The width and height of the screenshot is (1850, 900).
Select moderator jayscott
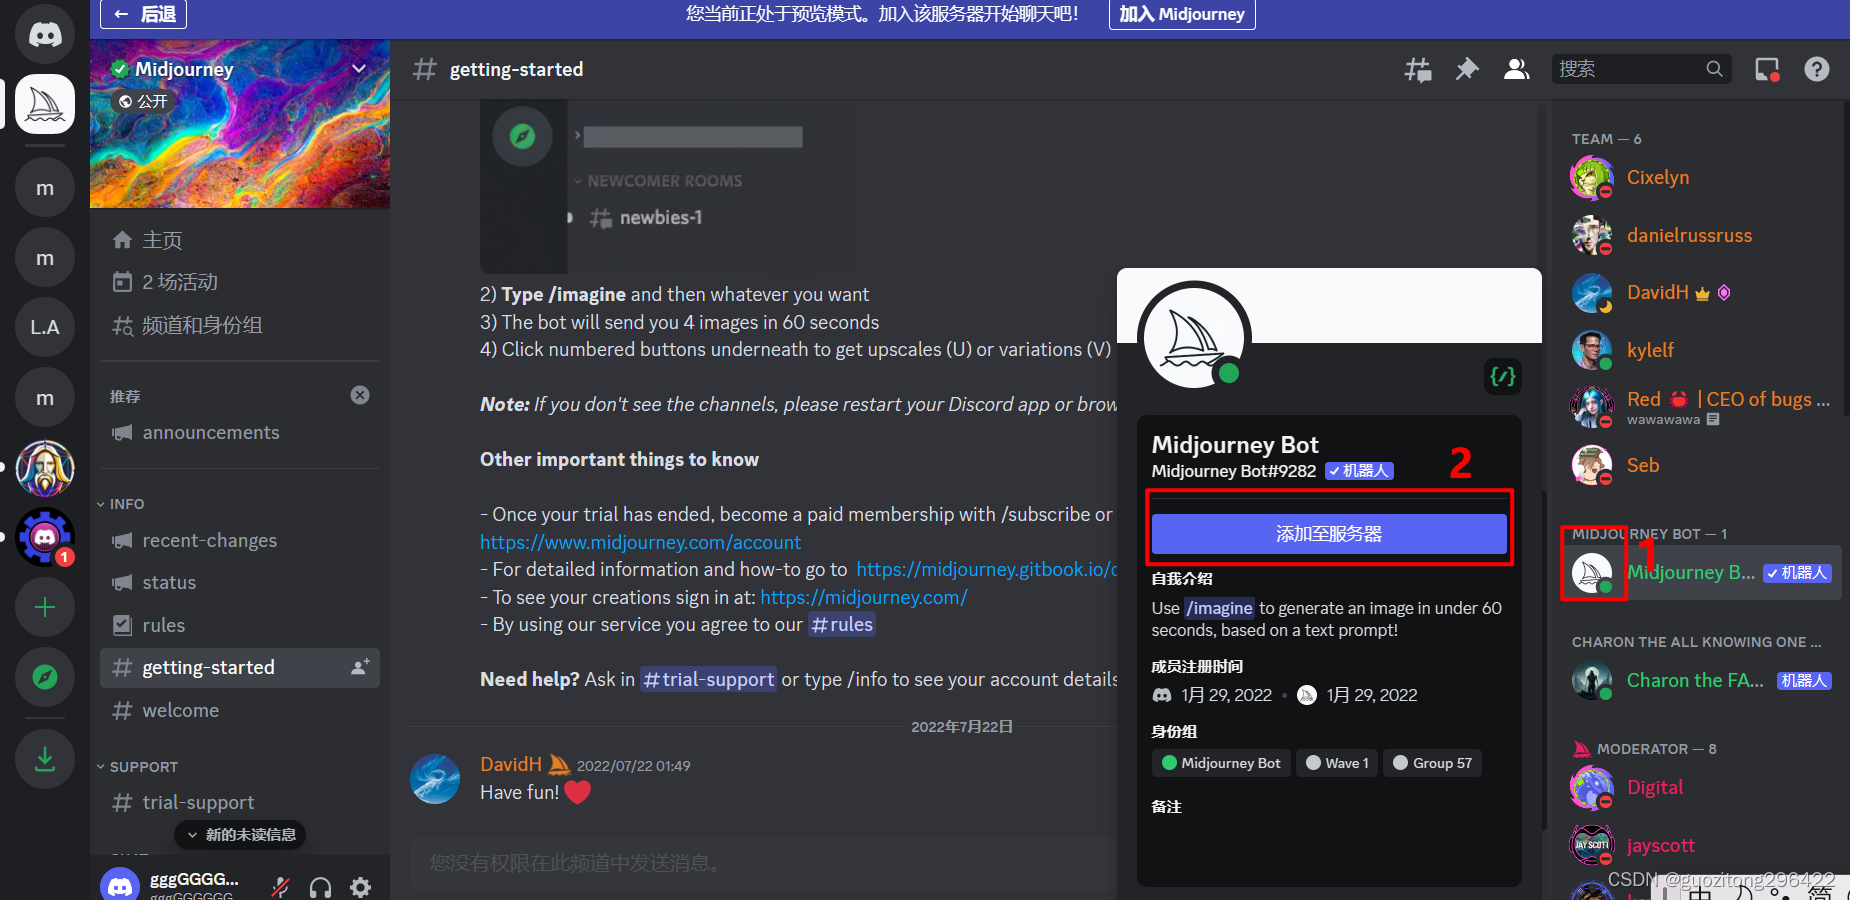click(1701, 845)
